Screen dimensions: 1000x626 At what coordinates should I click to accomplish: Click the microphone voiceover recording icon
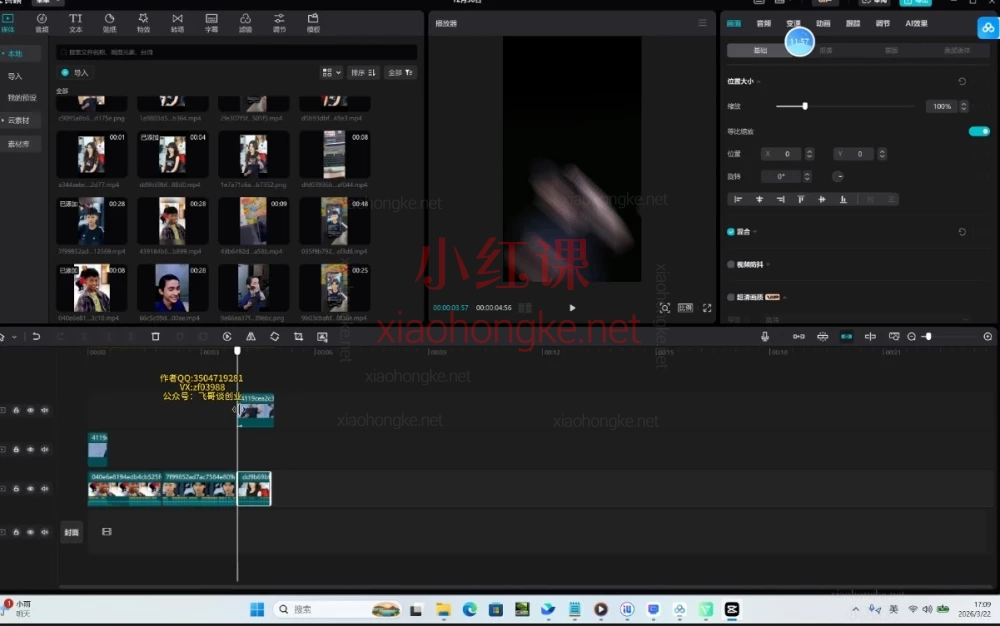(765, 336)
